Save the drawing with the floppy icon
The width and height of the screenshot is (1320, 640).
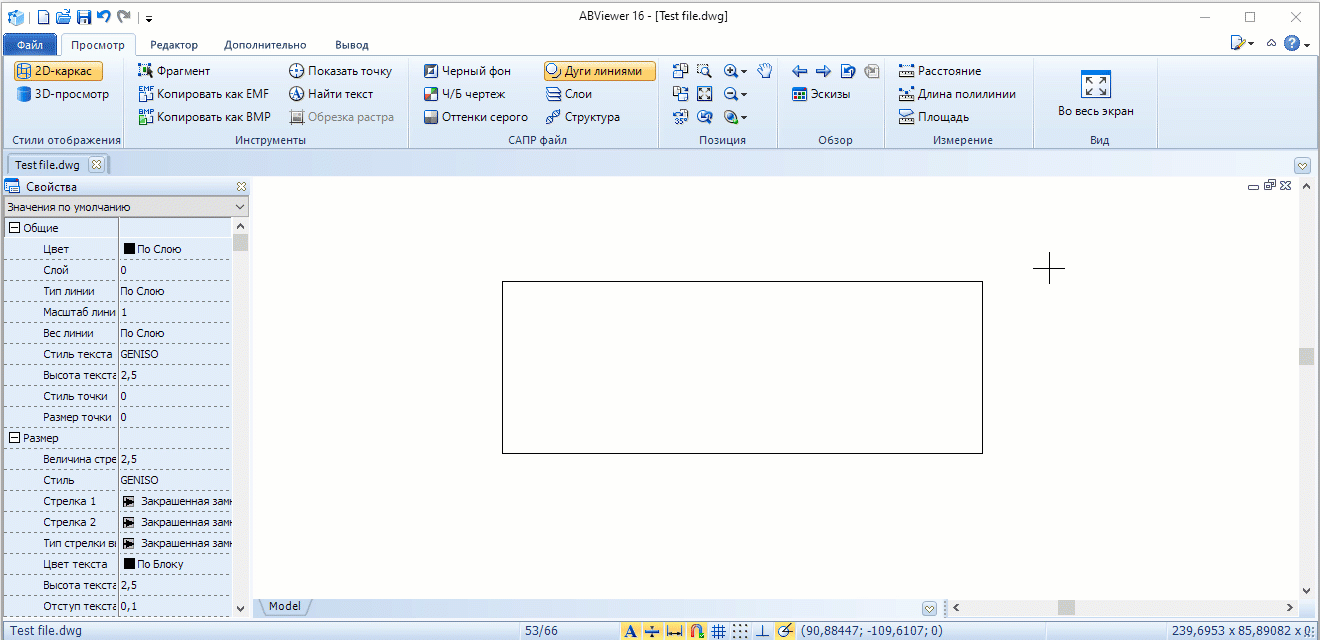[x=84, y=17]
